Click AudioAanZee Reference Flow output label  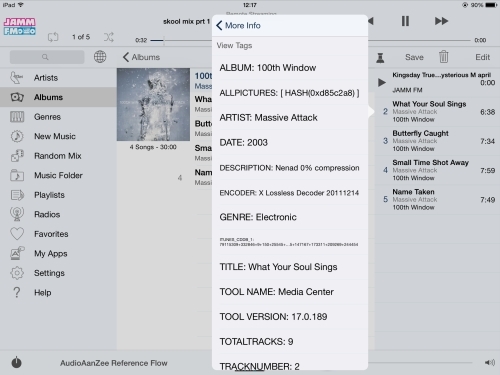114,363
